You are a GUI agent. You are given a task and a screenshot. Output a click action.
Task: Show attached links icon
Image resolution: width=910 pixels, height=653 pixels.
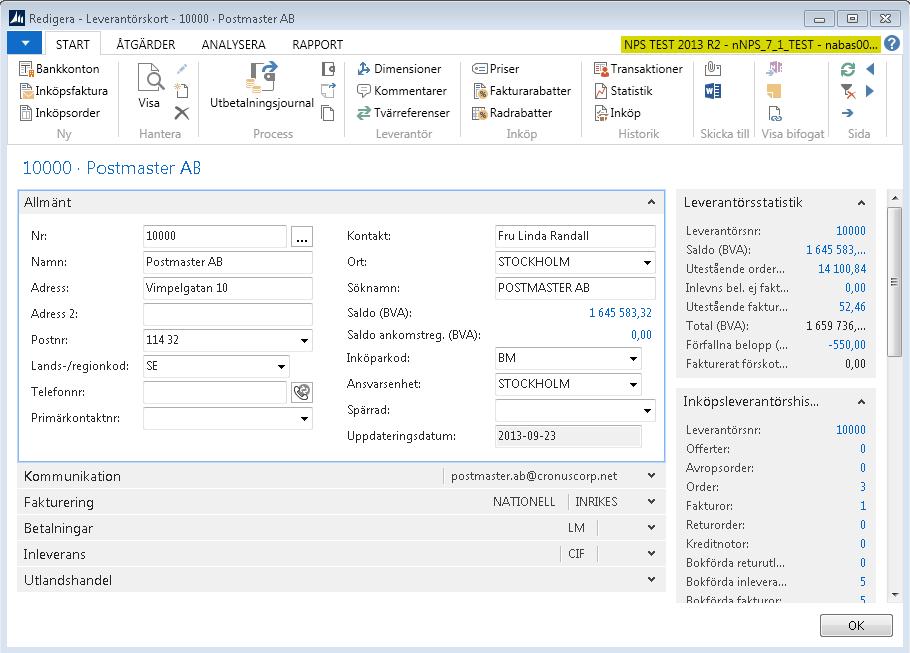coord(774,113)
